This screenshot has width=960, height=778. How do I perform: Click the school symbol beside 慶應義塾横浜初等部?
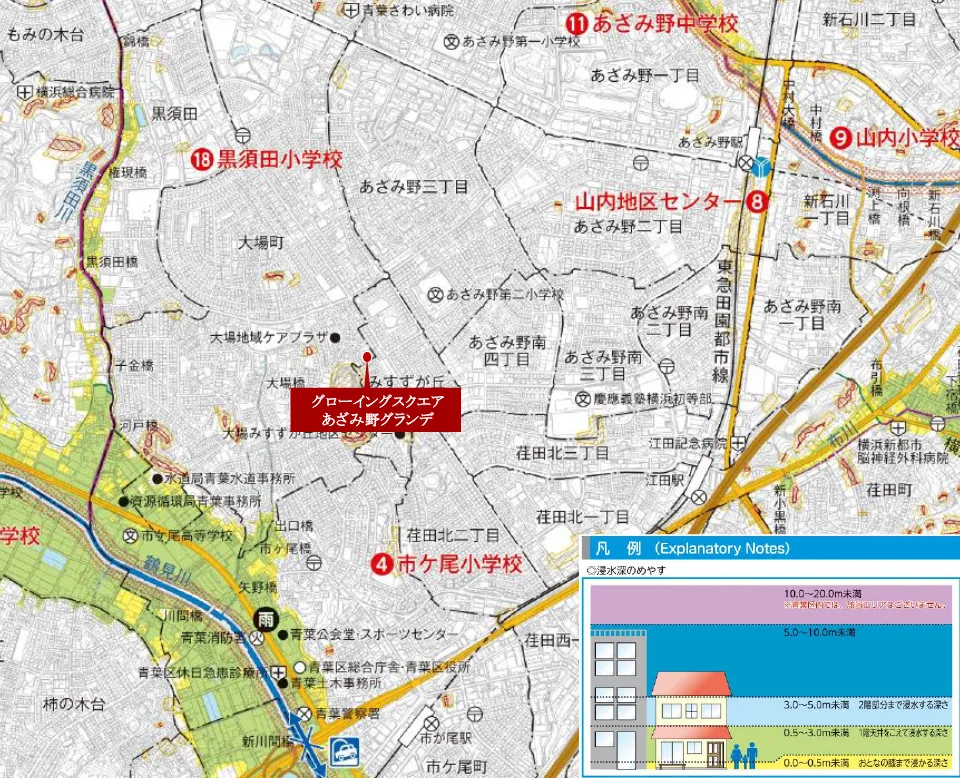(x=583, y=399)
